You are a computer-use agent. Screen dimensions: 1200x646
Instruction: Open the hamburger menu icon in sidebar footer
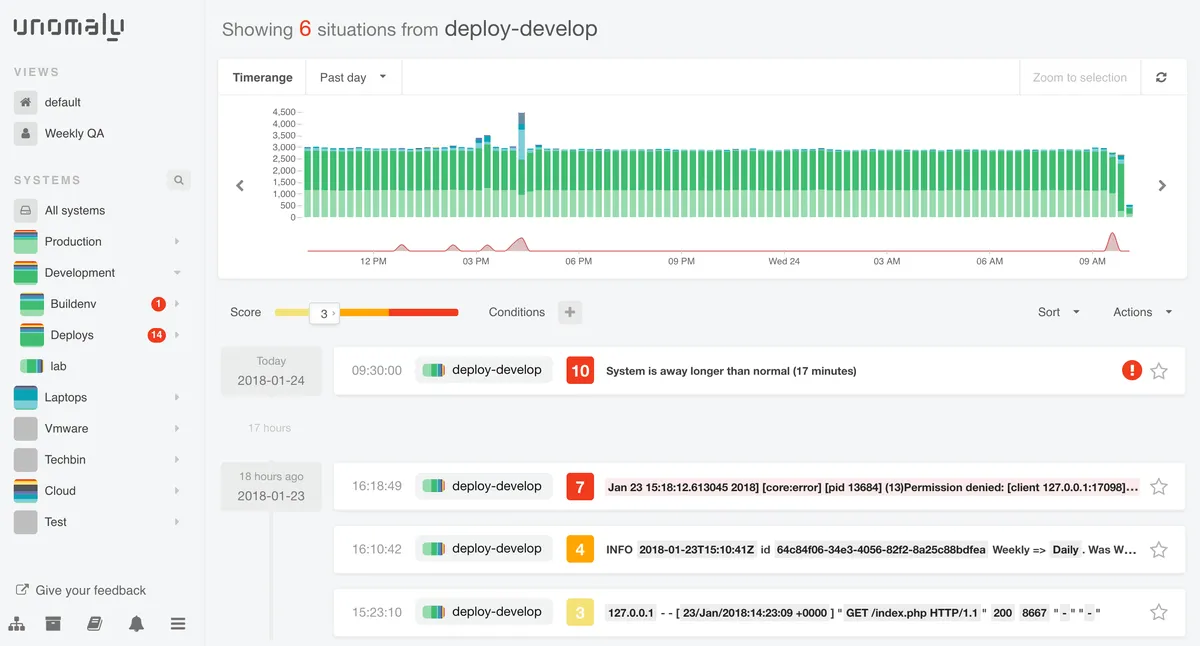(178, 624)
